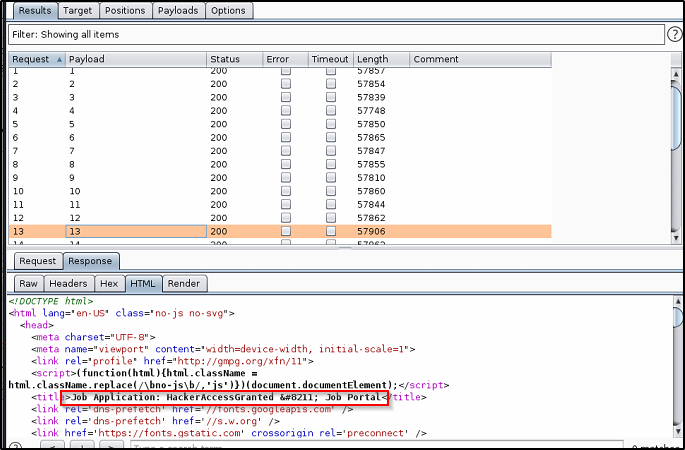Screen dimensions: 685x450
Task: Click payload cell 13 in highlighted row
Action: [x=136, y=232]
